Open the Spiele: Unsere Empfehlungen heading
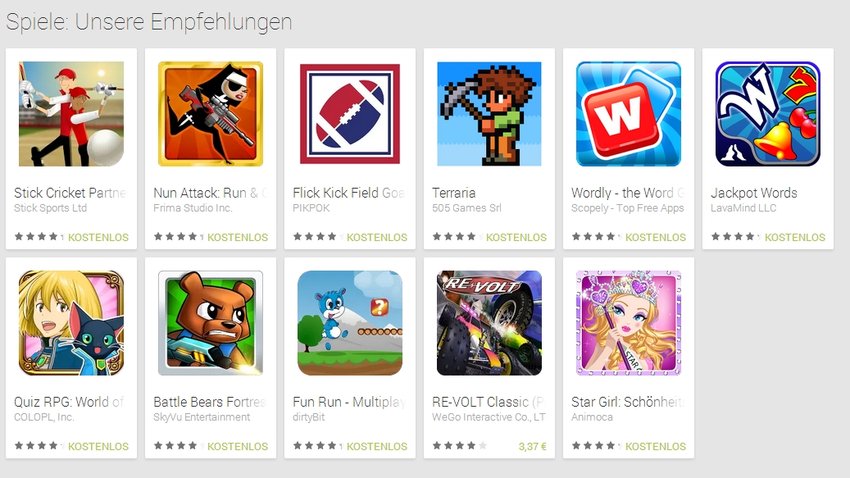The image size is (850, 478). click(149, 22)
